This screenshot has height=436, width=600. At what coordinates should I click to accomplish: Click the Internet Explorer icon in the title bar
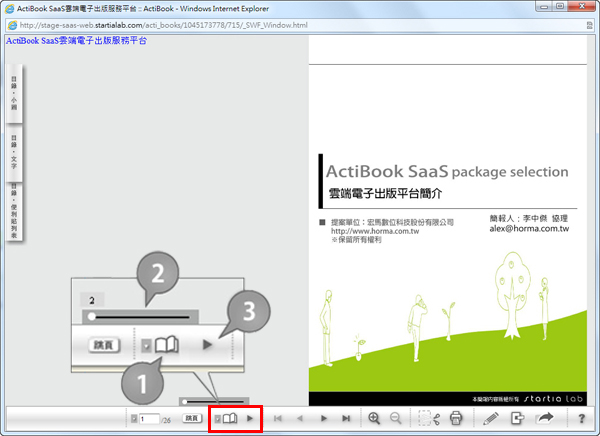pyautogui.click(x=9, y=8)
